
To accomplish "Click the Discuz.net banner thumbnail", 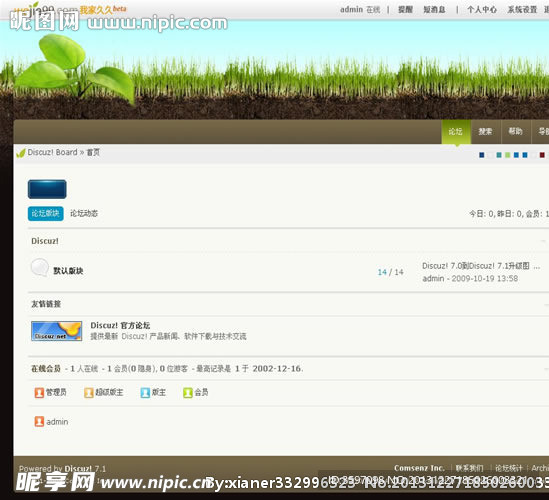I will [x=56, y=331].
